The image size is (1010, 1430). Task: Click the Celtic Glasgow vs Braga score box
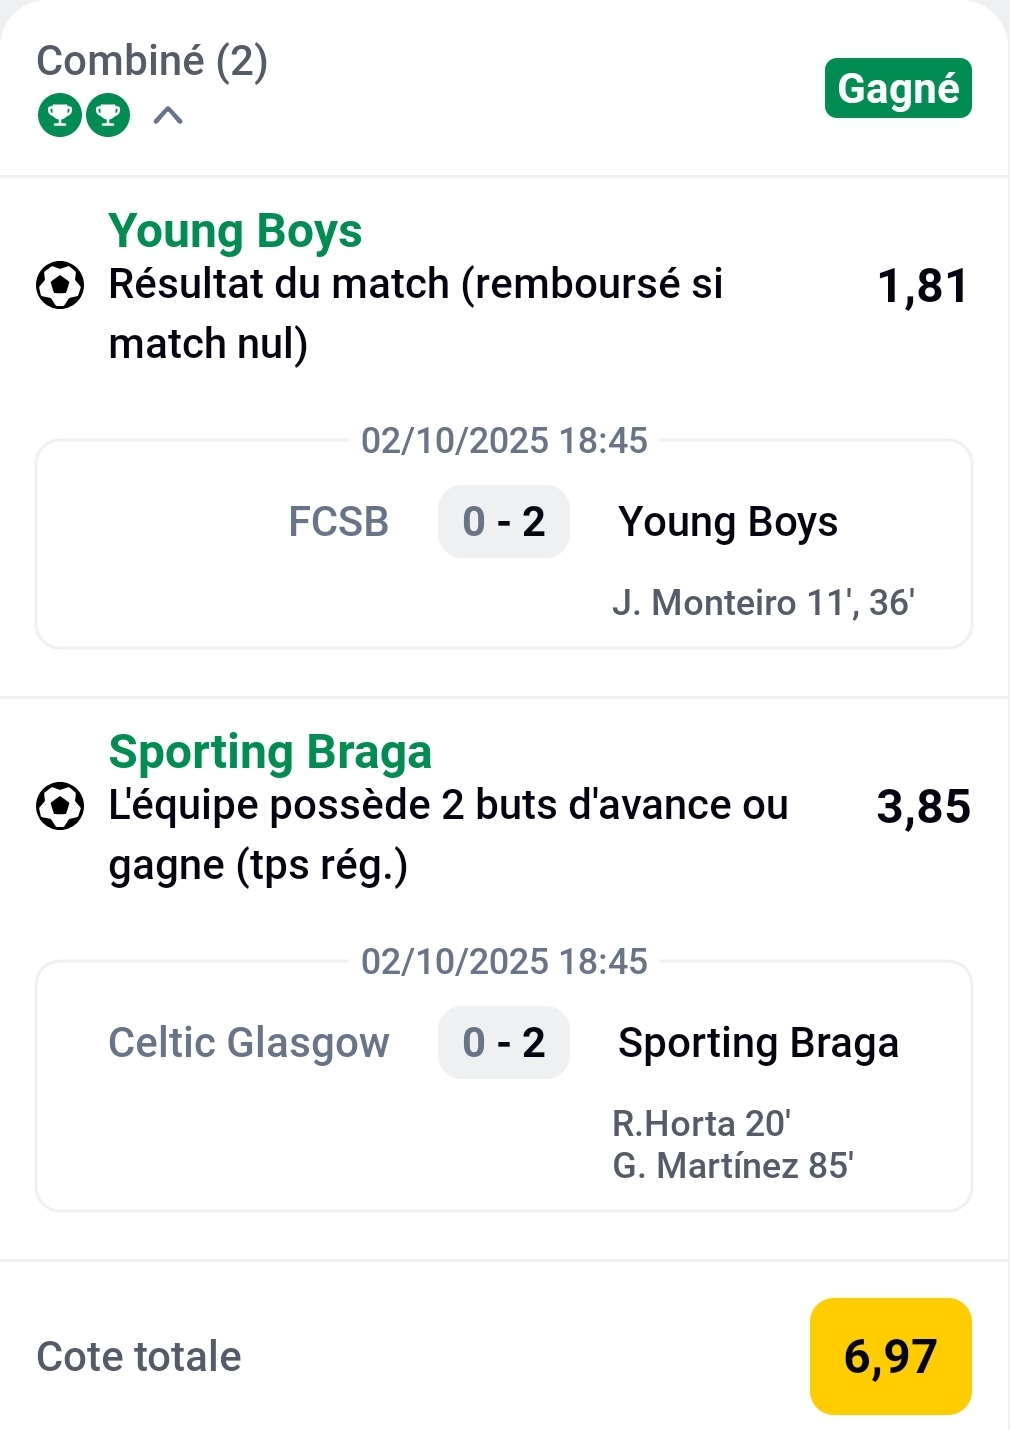click(x=504, y=1043)
